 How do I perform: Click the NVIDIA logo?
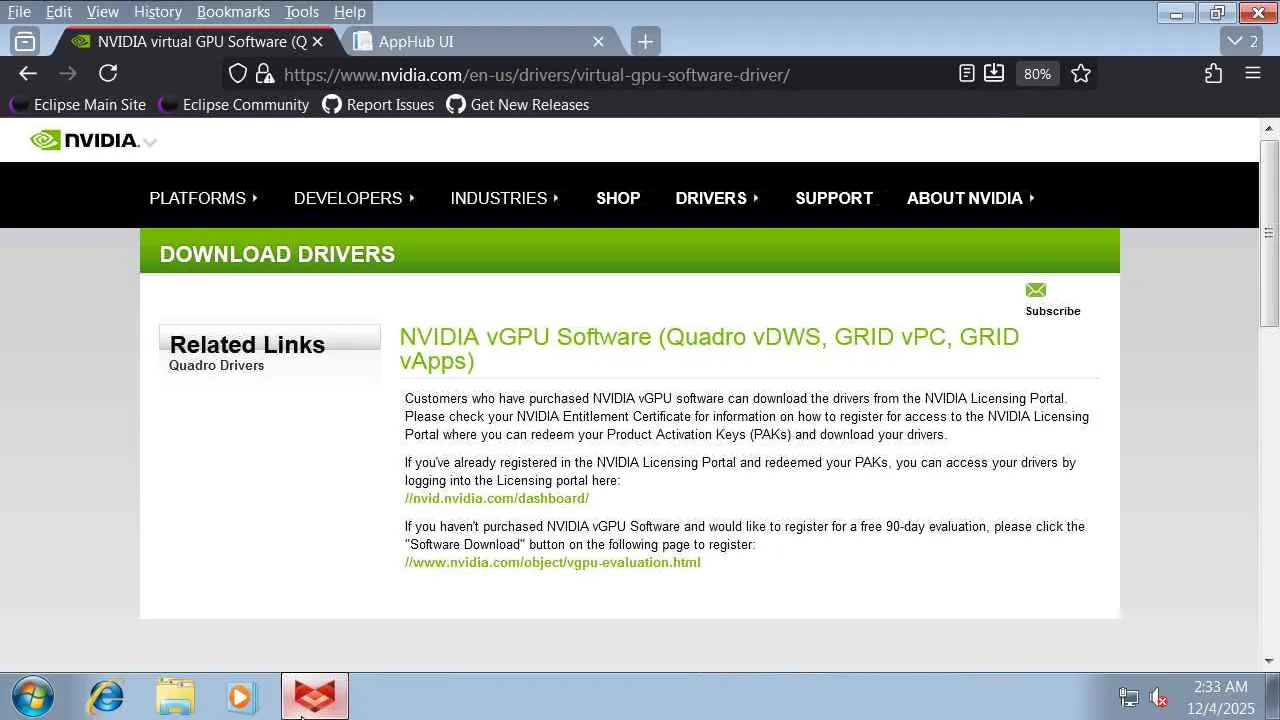[84, 140]
